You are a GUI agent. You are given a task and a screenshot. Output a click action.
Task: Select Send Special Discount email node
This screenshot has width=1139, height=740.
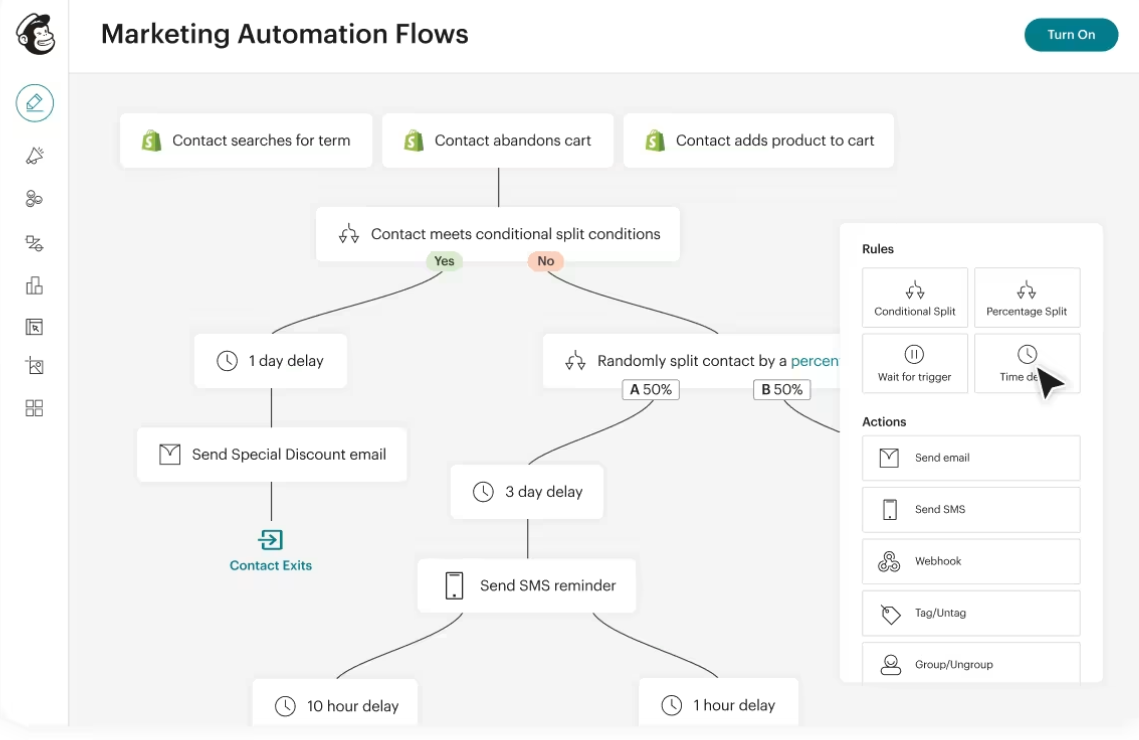pos(272,455)
